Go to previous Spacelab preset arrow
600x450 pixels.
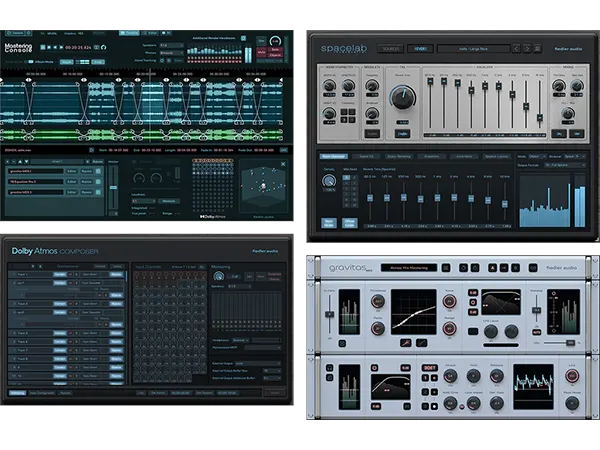coord(516,49)
